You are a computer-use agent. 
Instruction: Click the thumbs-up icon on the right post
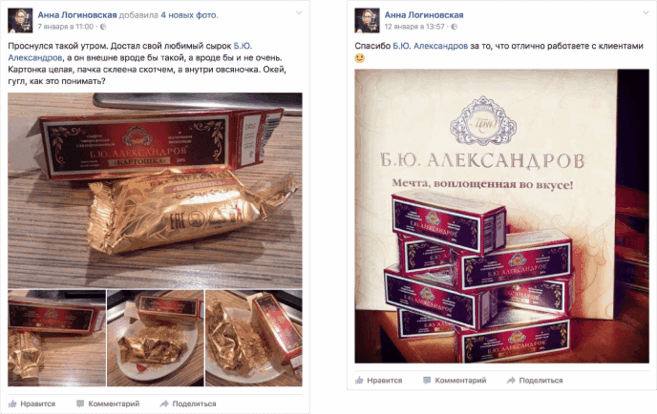tap(359, 380)
